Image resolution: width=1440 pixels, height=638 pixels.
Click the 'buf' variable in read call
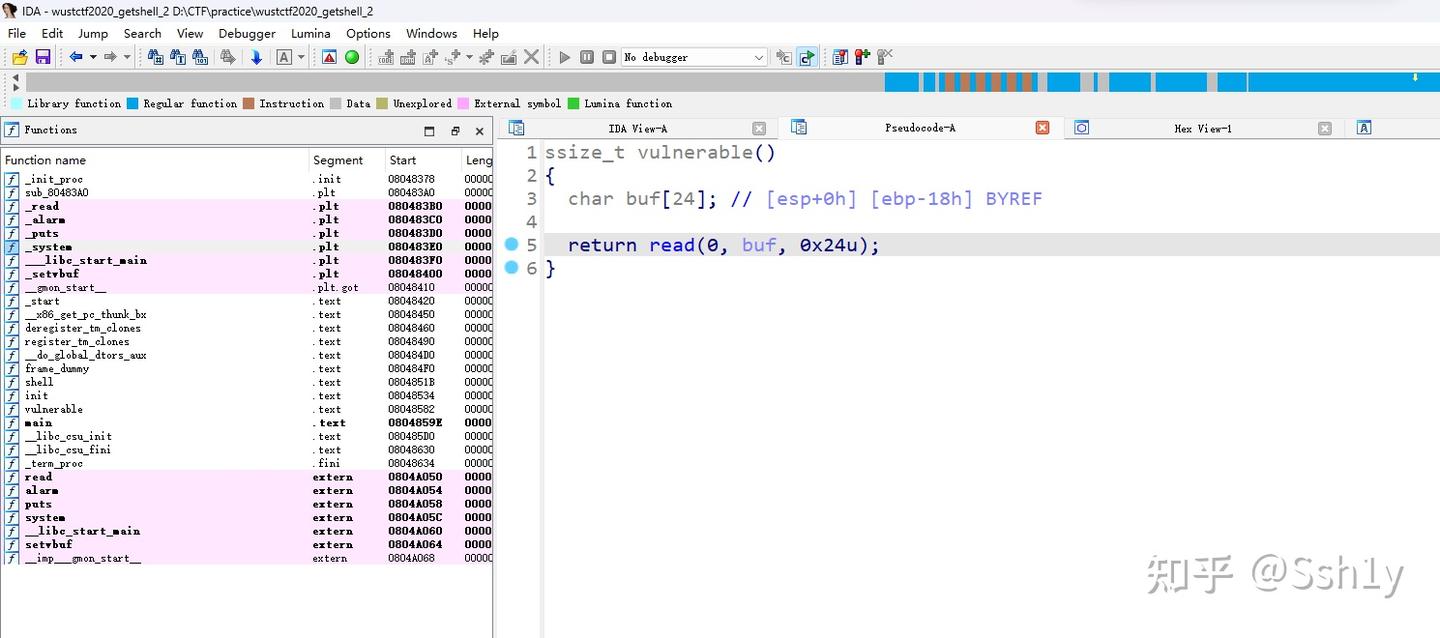tap(758, 245)
